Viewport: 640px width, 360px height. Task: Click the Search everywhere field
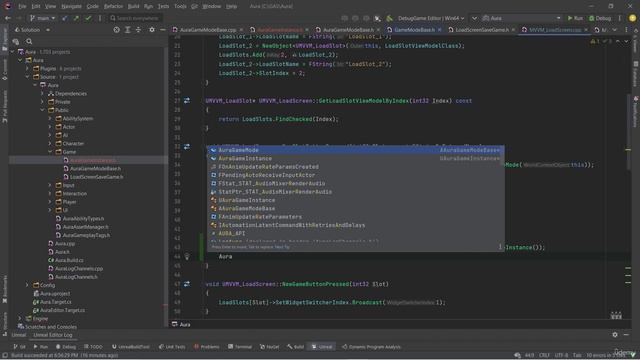136,18
